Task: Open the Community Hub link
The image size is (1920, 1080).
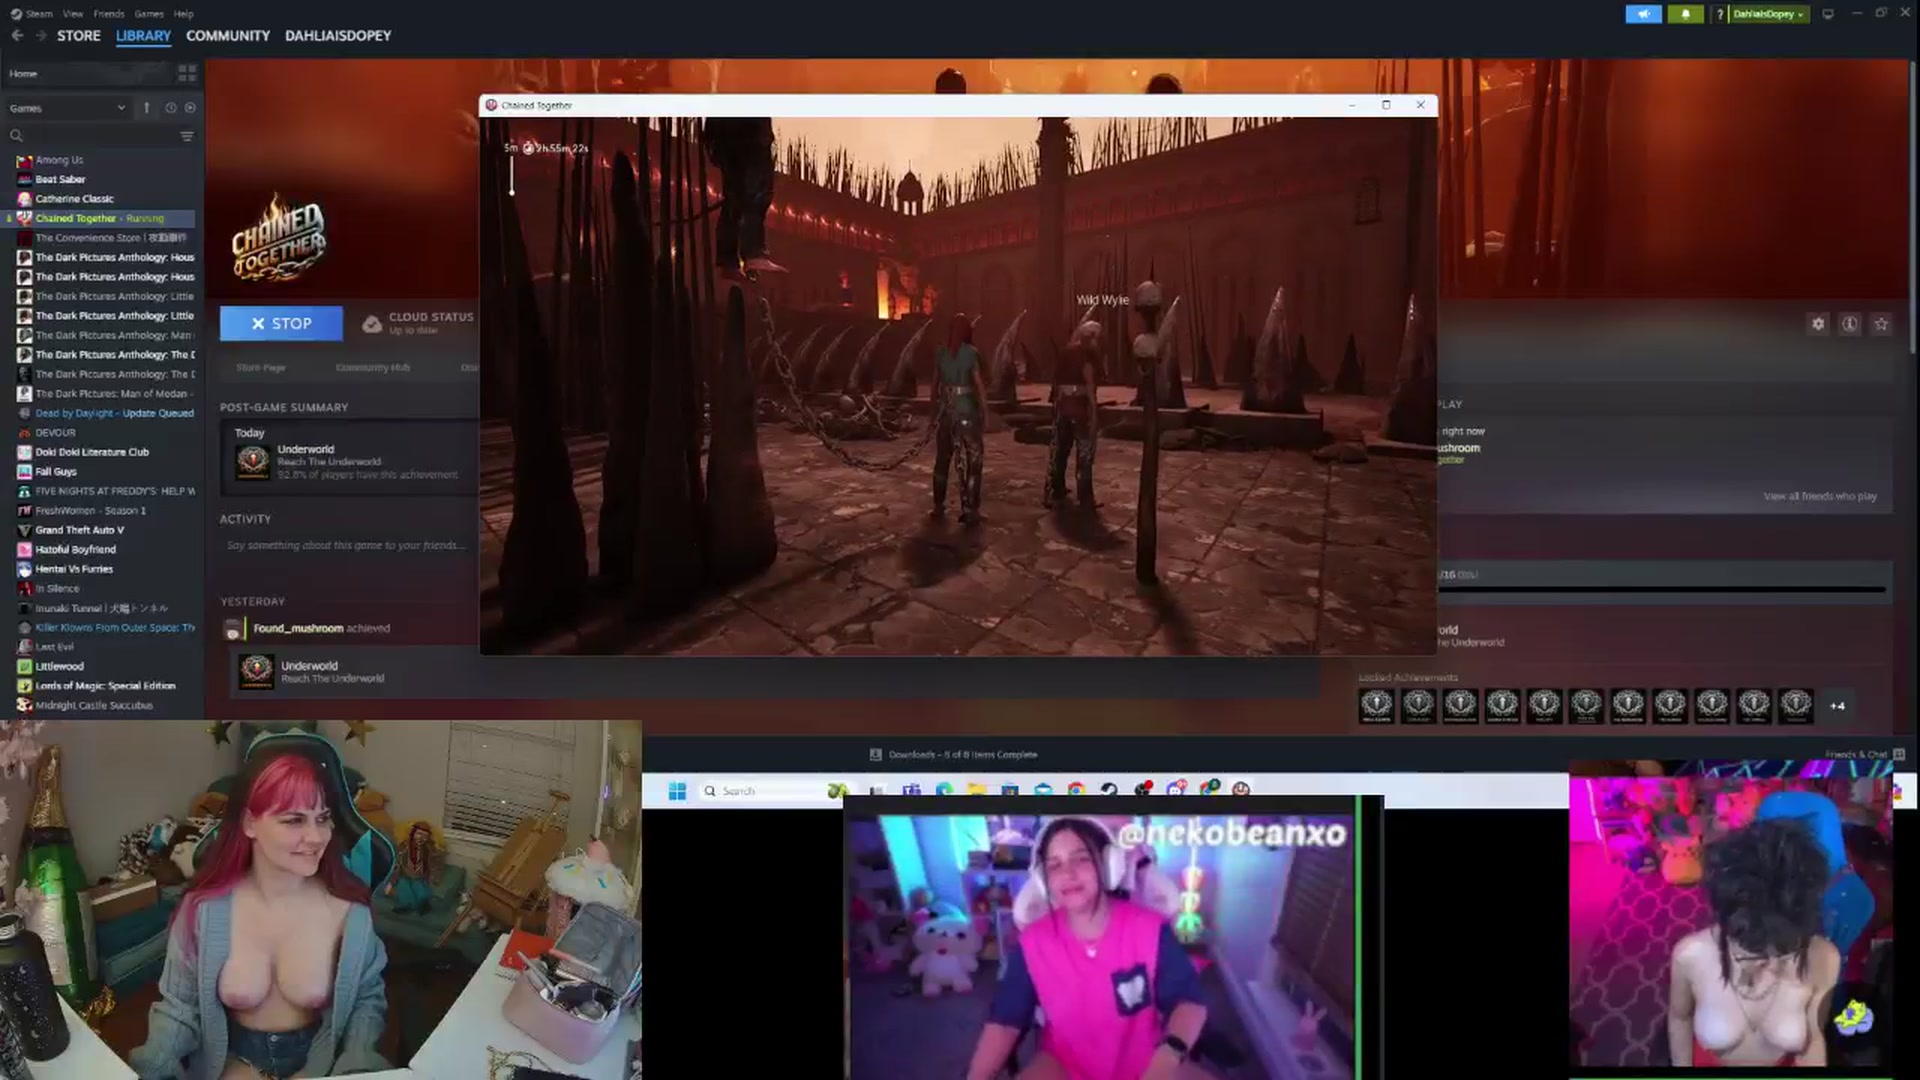Action: [373, 368]
